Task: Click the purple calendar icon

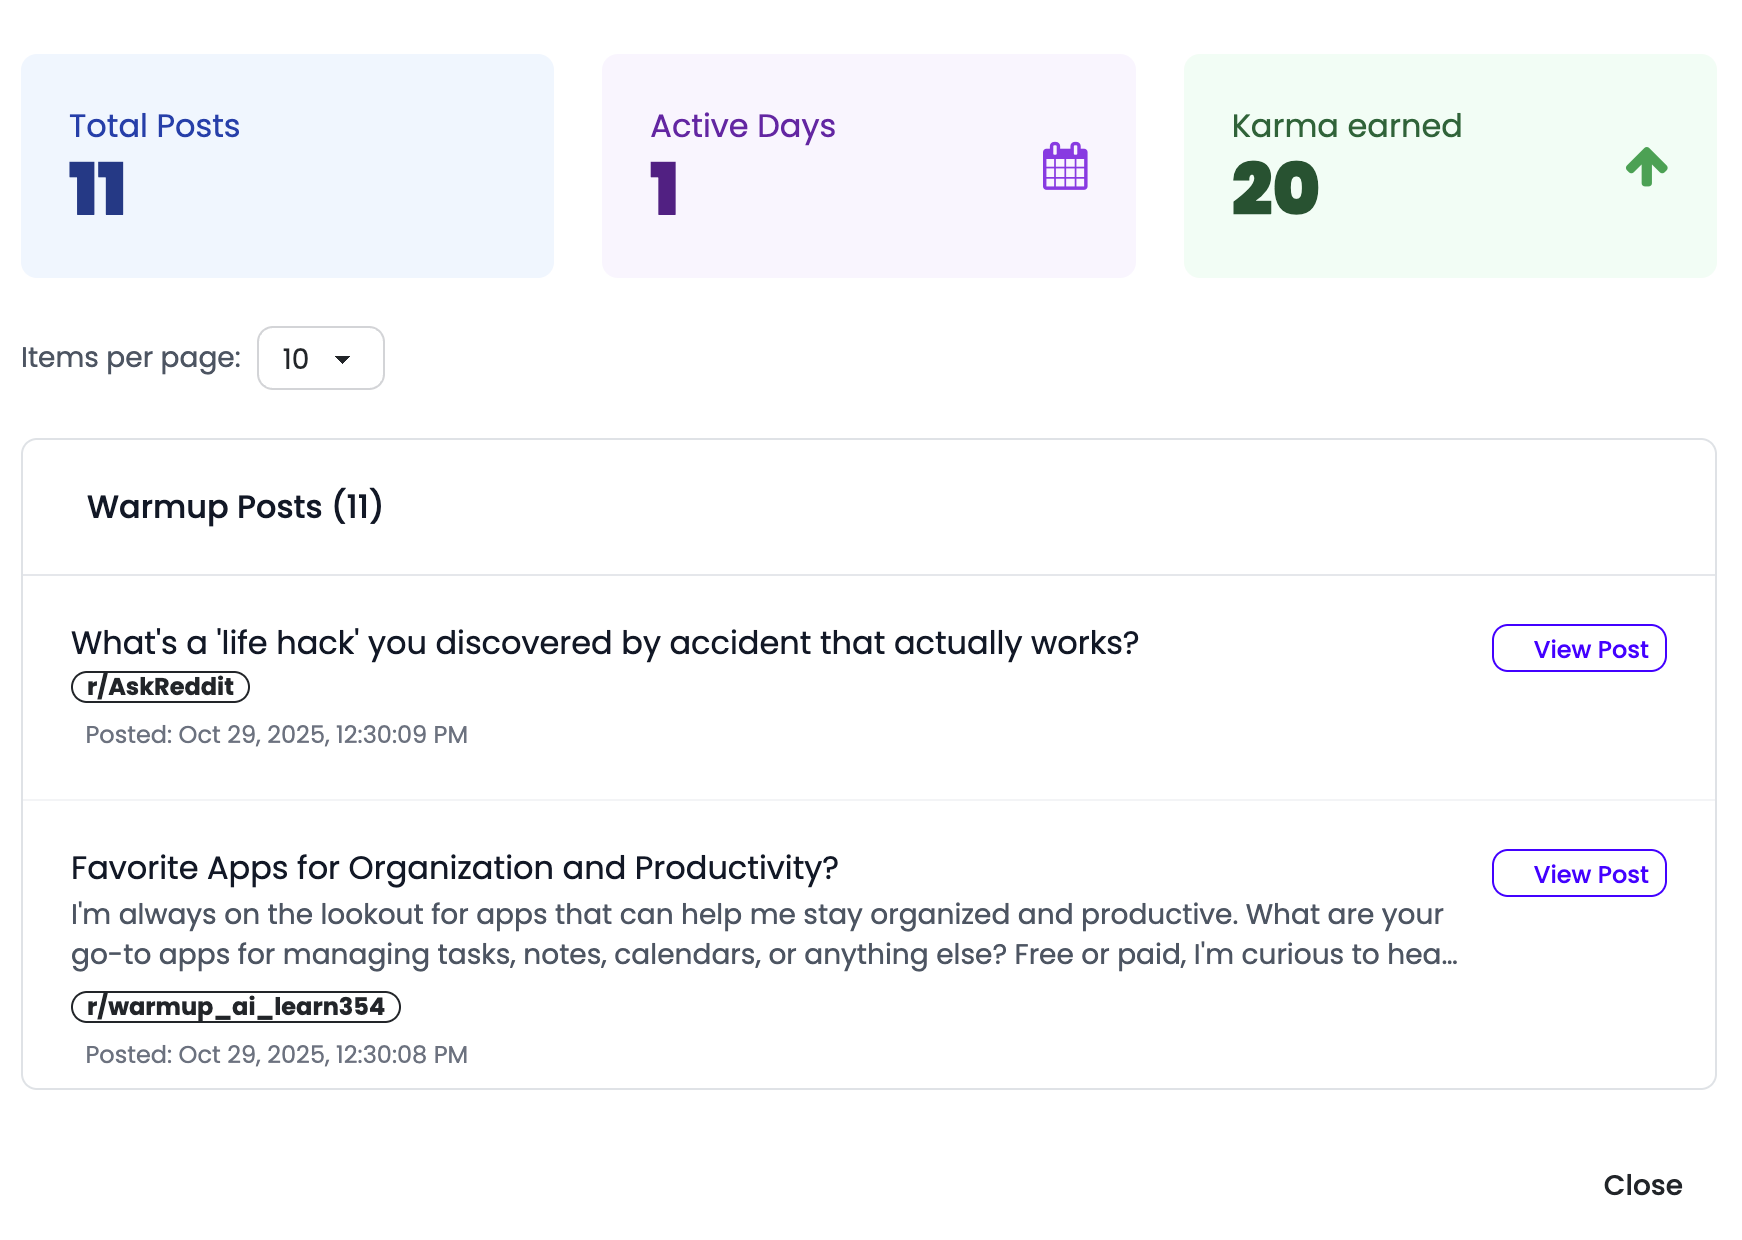Action: tap(1064, 166)
